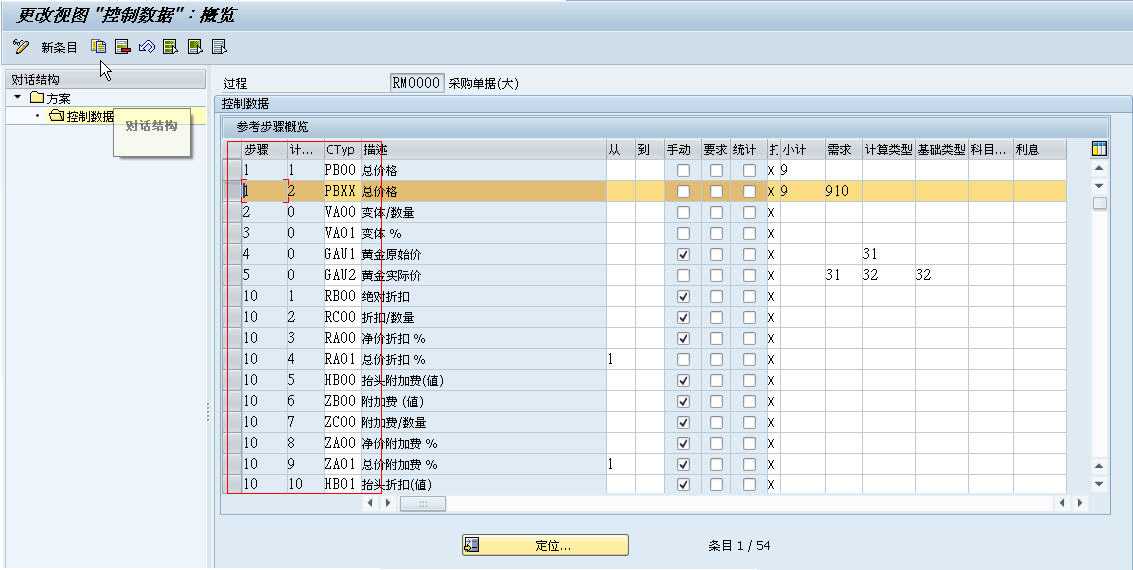Click calculation type cell 31 in GAU1 row

click(888, 254)
